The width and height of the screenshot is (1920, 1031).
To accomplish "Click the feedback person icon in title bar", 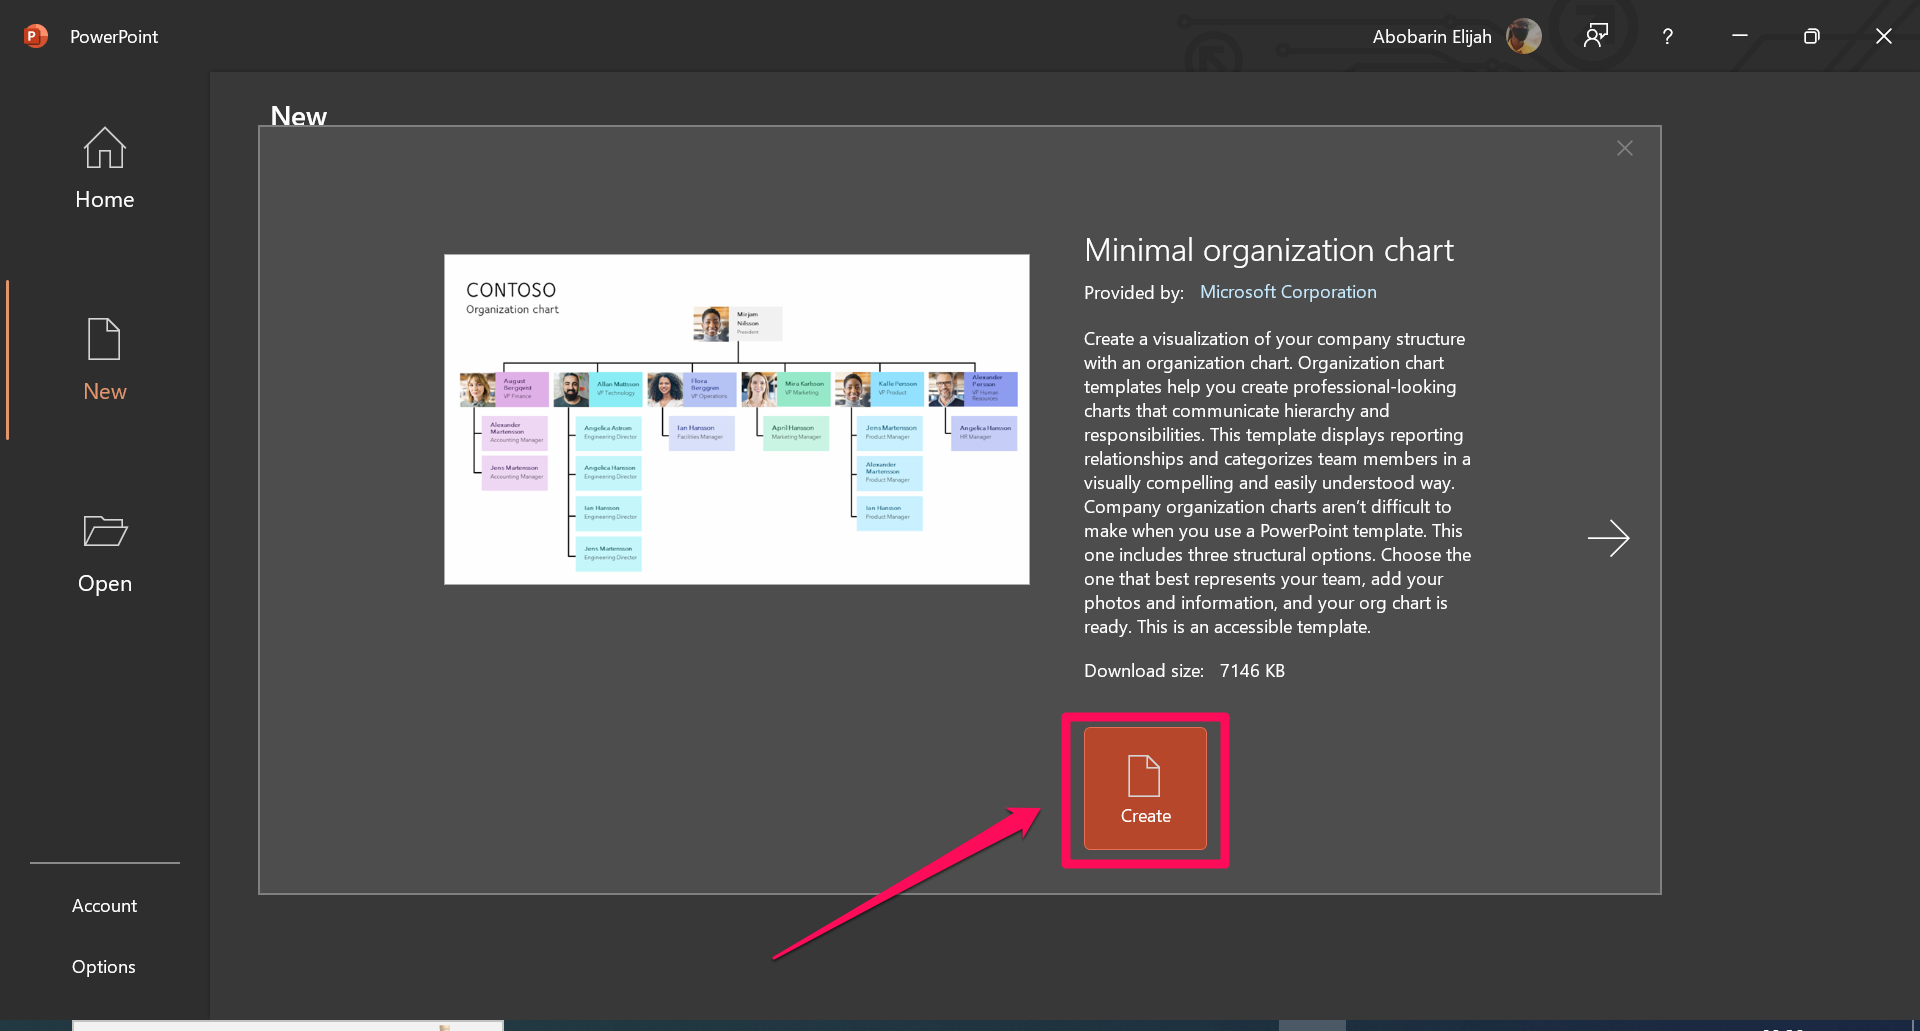I will coord(1596,37).
